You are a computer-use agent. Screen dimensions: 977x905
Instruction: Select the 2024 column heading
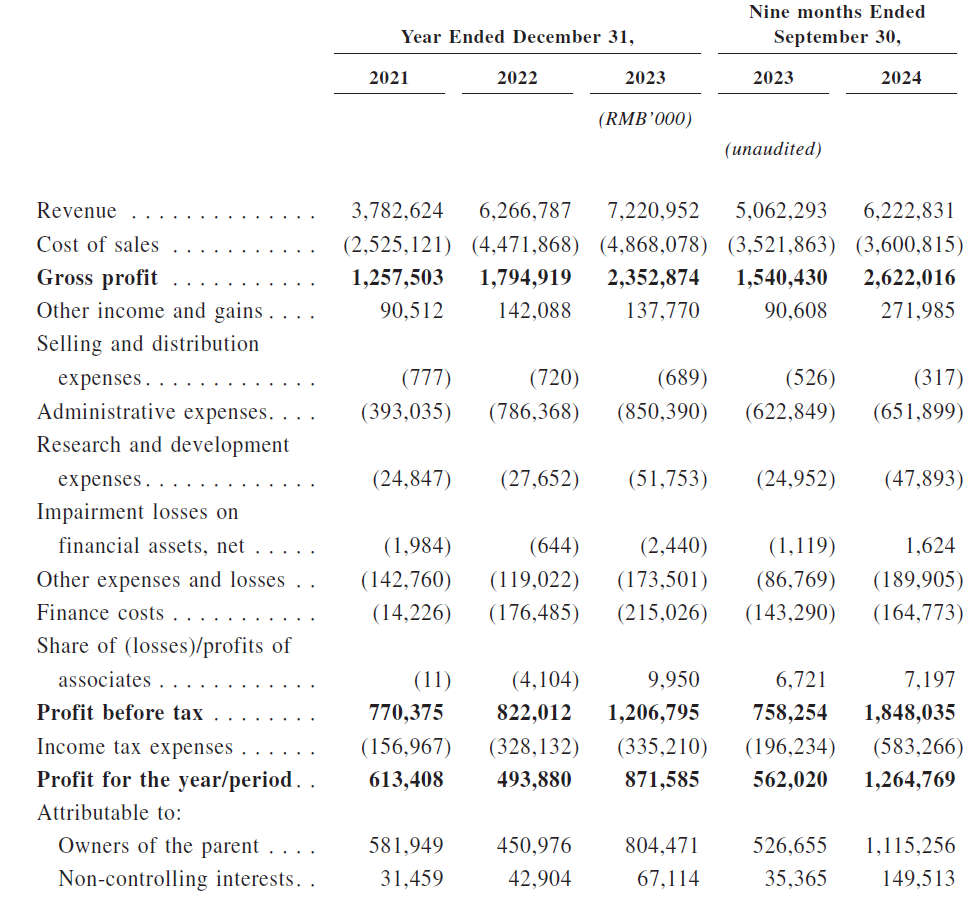(901, 78)
